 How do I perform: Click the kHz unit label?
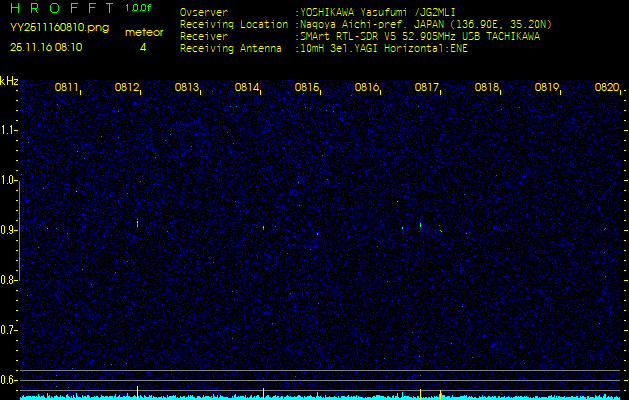9,81
